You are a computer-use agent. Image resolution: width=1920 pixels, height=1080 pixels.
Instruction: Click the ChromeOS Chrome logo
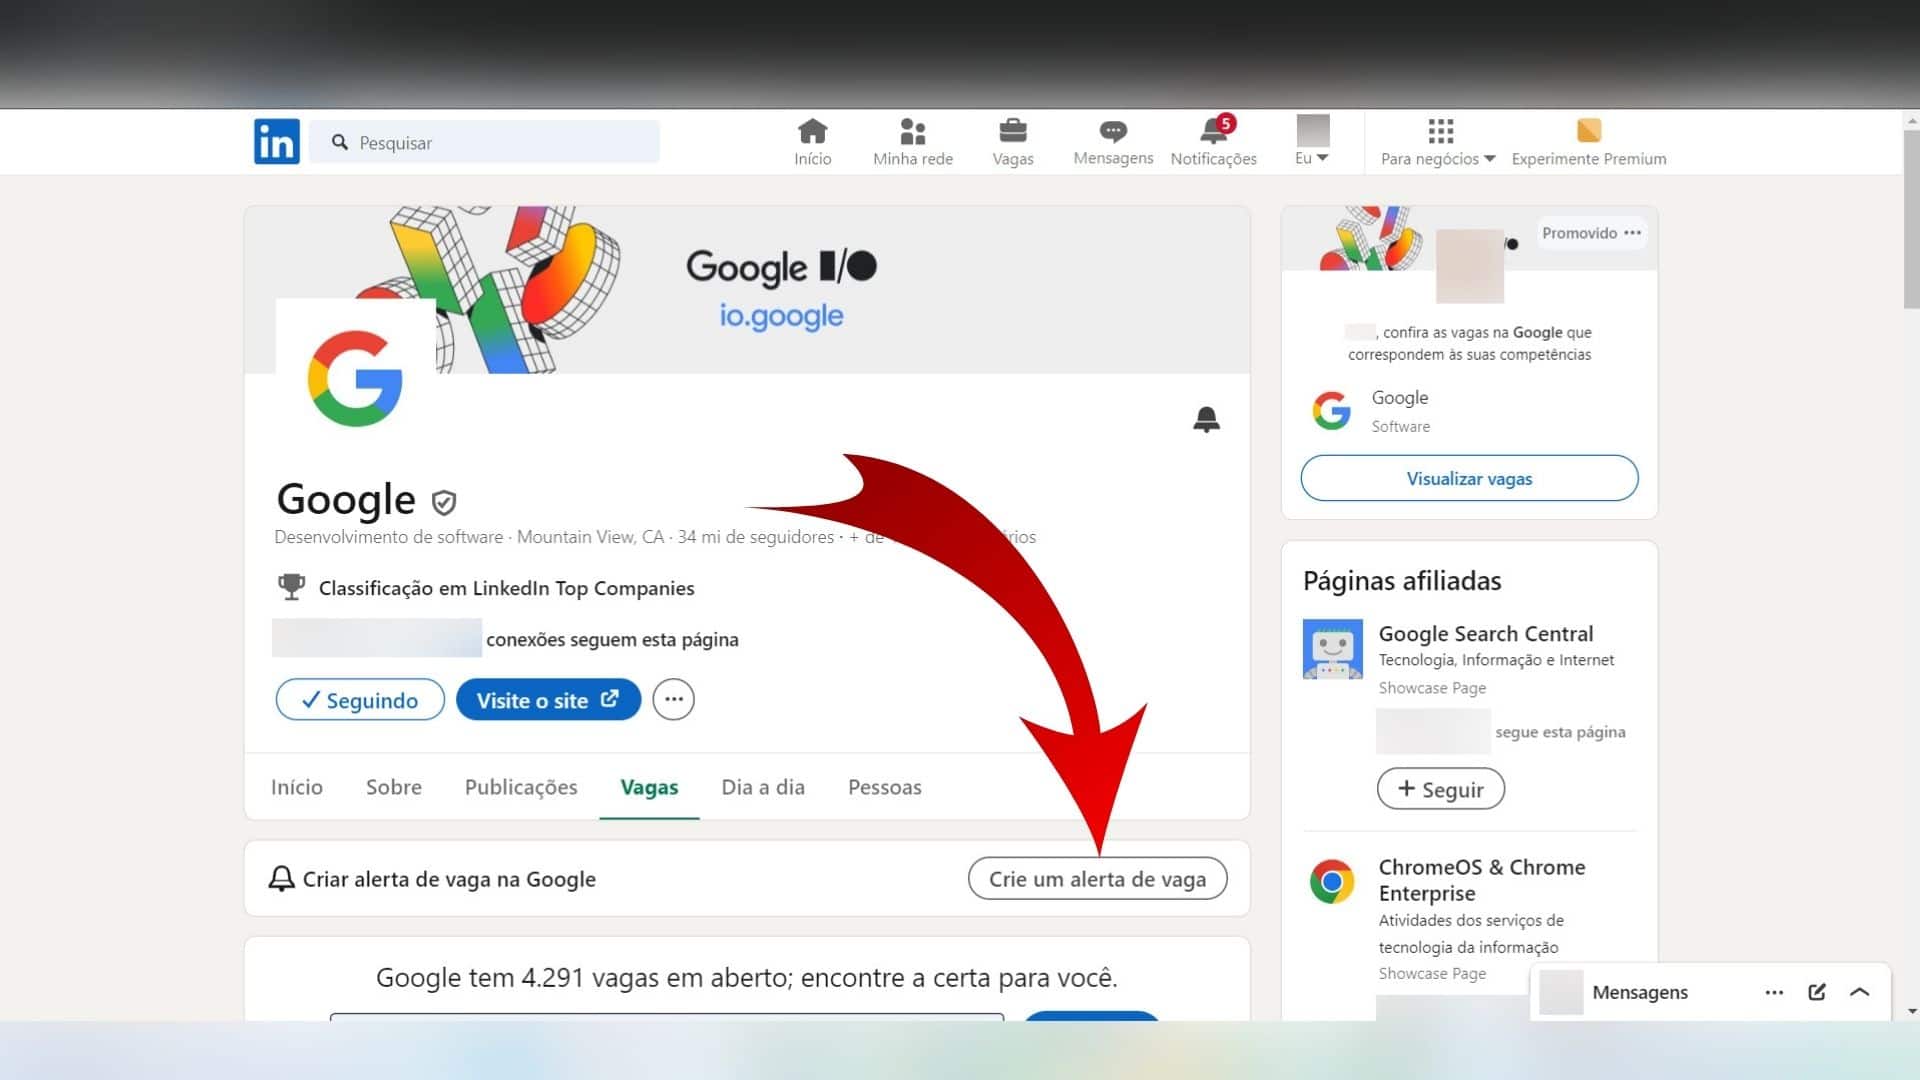pos(1332,881)
